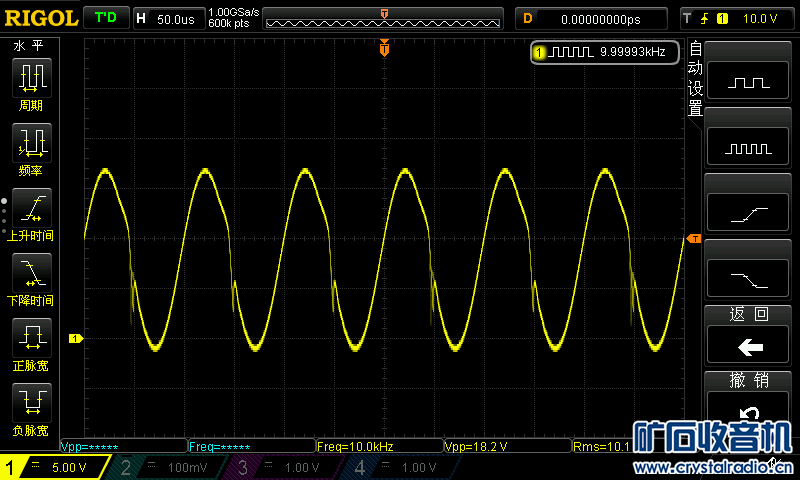Image resolution: width=800 pixels, height=480 pixels.
Task: Open the delay D 0.00000000ps field
Action: [x=592, y=18]
